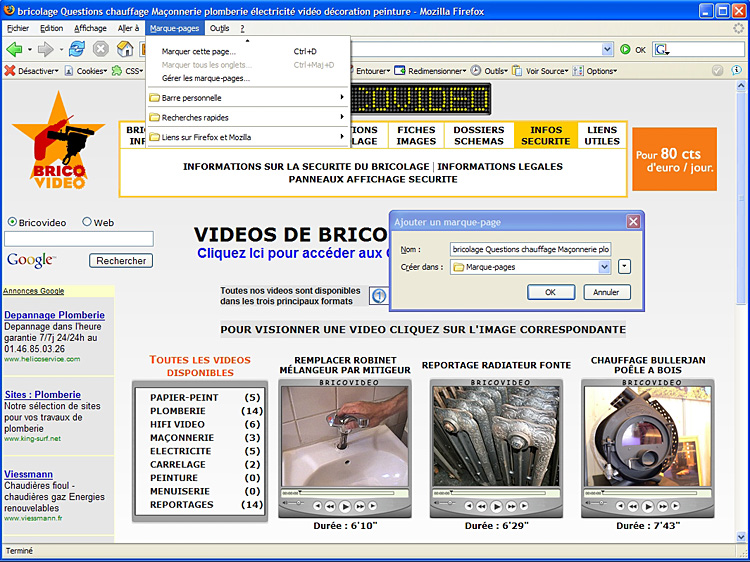Click the Reload page icon

[x=77, y=49]
